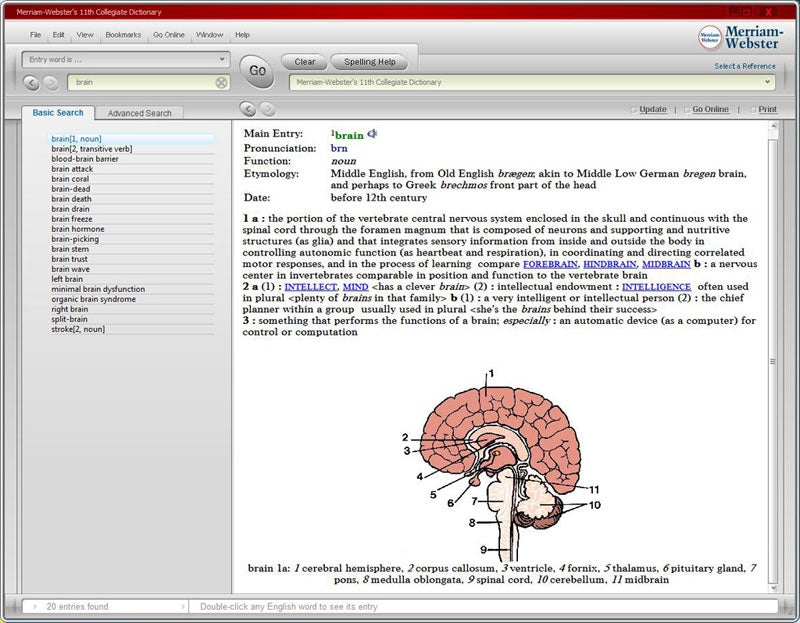Select 'brain stem' in the results list
The height and width of the screenshot is (623, 800).
(70, 249)
